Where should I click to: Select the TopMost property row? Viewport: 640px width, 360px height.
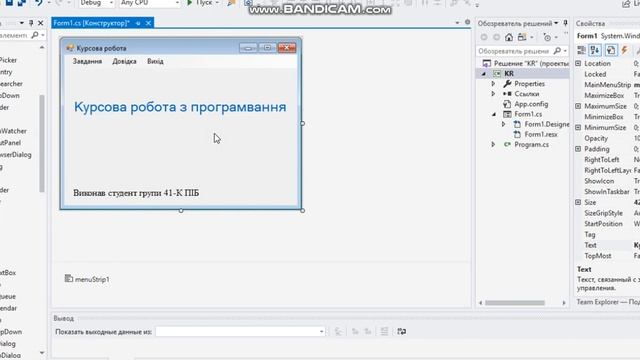click(607, 256)
